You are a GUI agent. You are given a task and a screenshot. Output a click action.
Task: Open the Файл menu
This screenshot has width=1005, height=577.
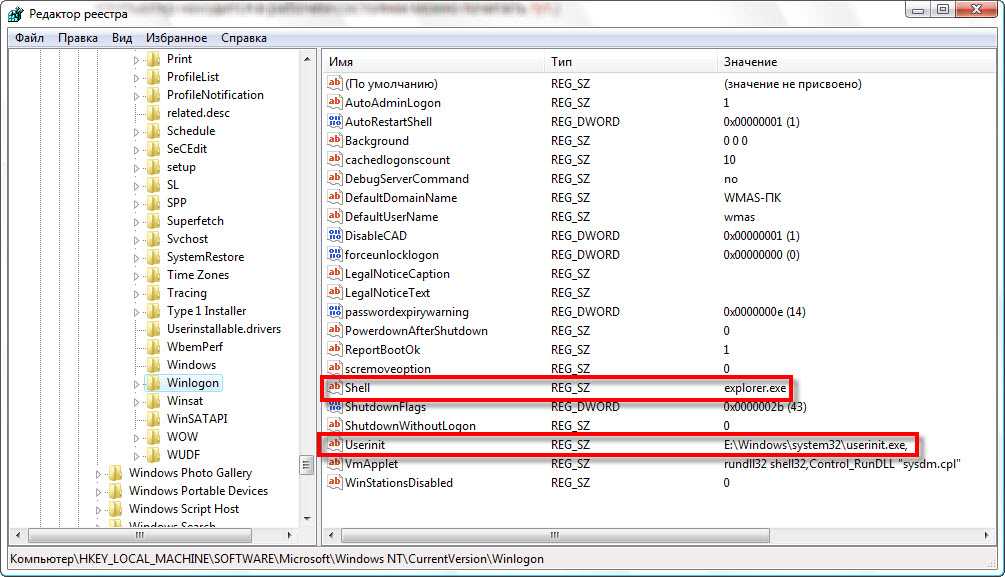pos(29,38)
